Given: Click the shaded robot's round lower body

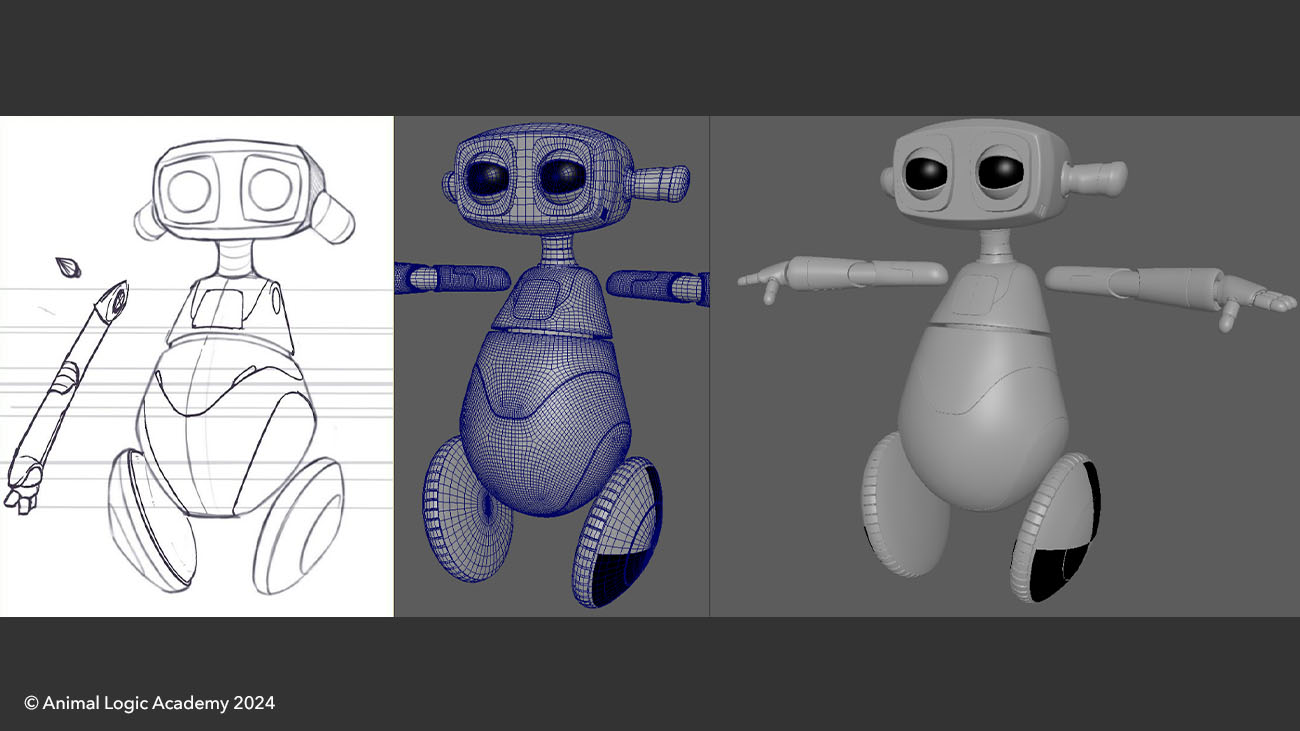Looking at the screenshot, I should coord(980,430).
